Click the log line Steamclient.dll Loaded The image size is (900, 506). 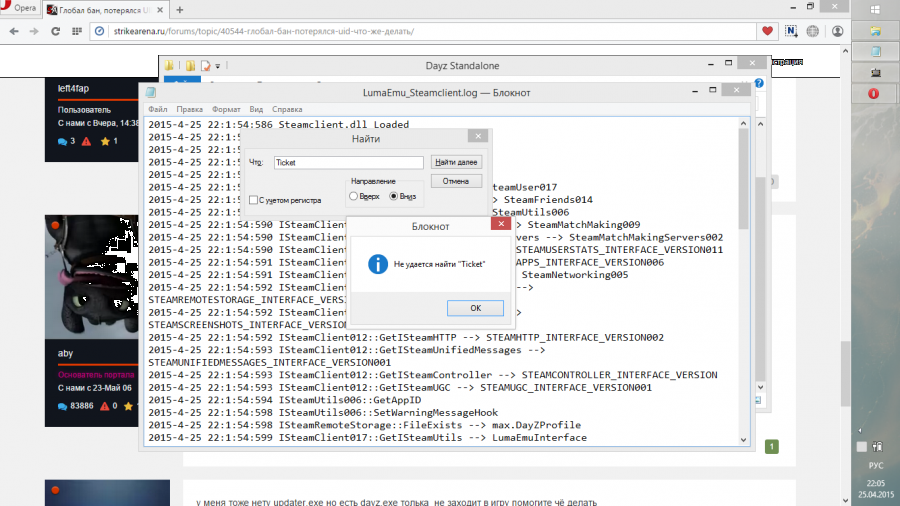tap(279, 124)
